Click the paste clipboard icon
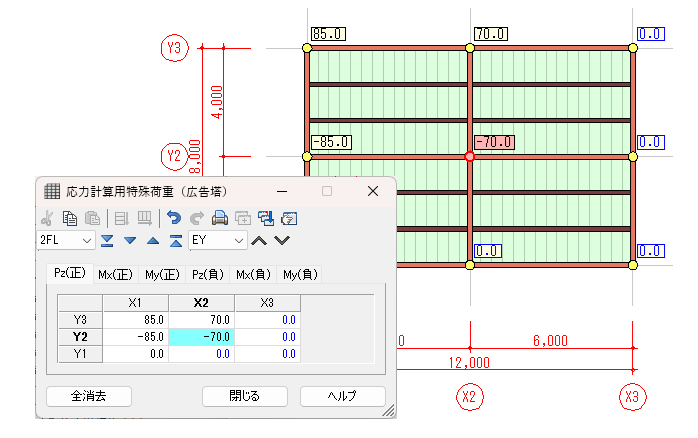698x438 pixels. [x=92, y=218]
